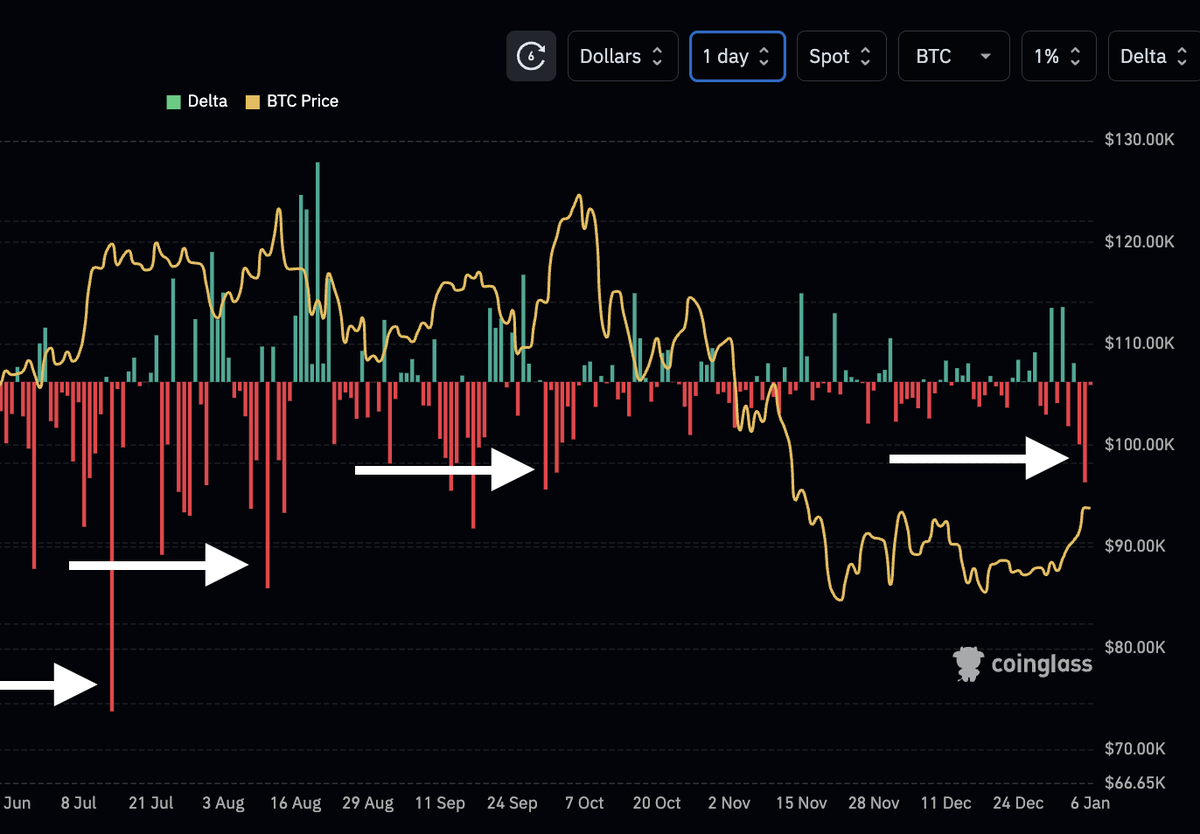Click the chevron arrows on 1 day selector
Image resolution: width=1200 pixels, height=834 pixels.
click(x=766, y=56)
